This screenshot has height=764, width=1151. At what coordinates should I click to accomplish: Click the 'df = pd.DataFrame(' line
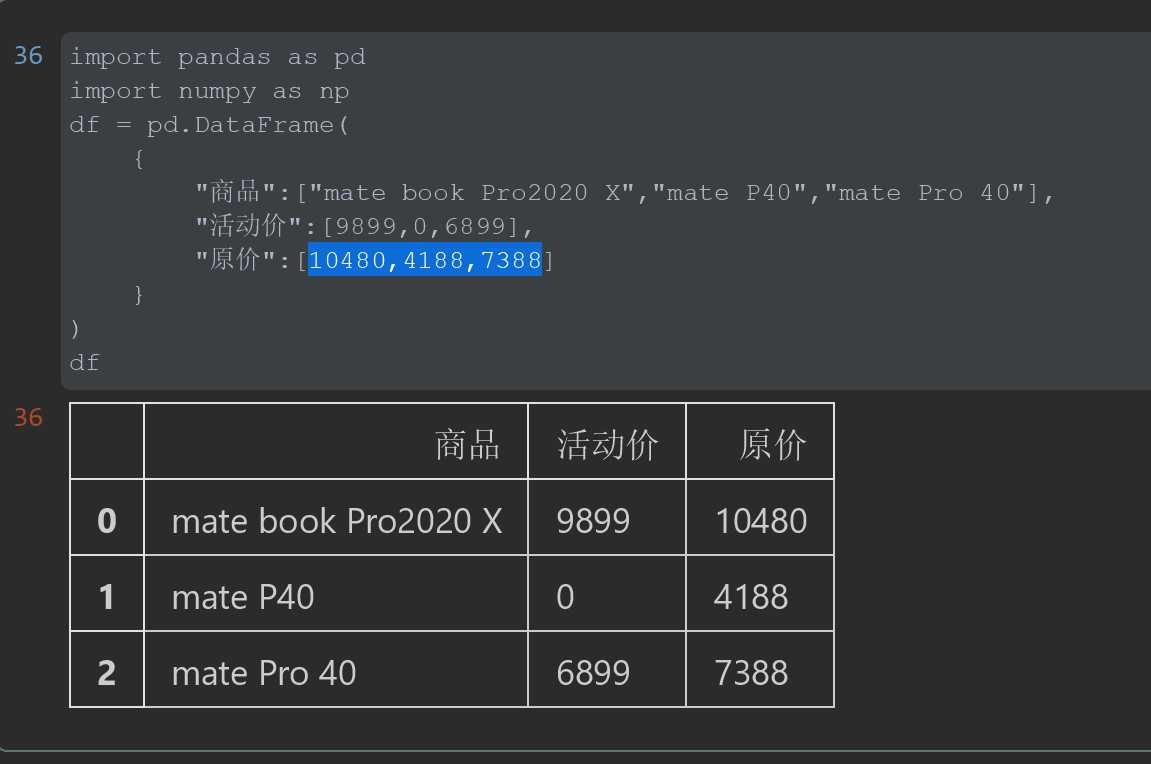pyautogui.click(x=209, y=125)
